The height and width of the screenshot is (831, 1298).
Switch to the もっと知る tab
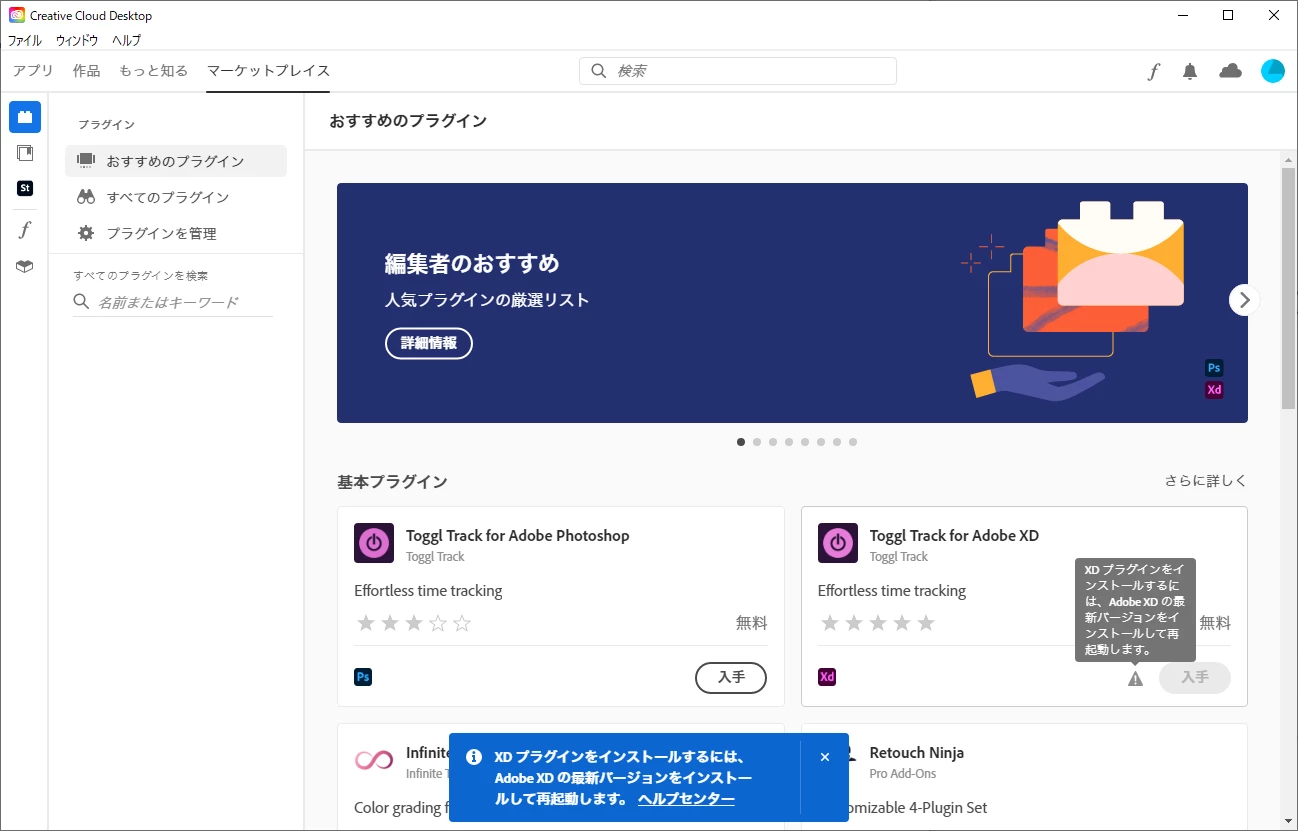click(x=153, y=71)
